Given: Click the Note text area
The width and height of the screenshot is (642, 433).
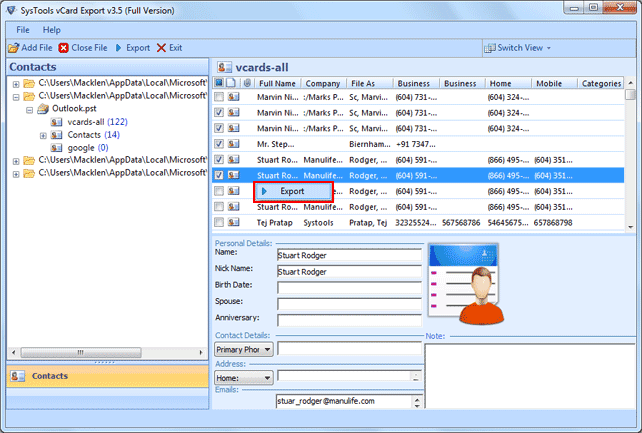Looking at the screenshot, I should click(530, 376).
